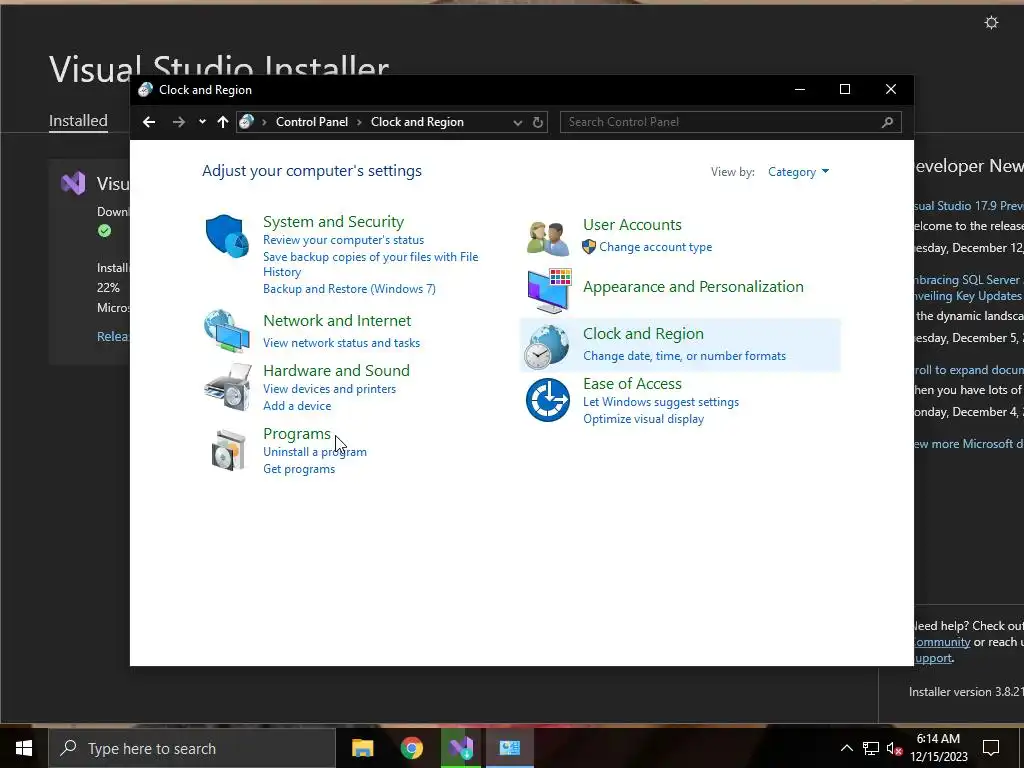Image resolution: width=1024 pixels, height=768 pixels.
Task: Open the Windows Start menu
Action: tap(24, 748)
